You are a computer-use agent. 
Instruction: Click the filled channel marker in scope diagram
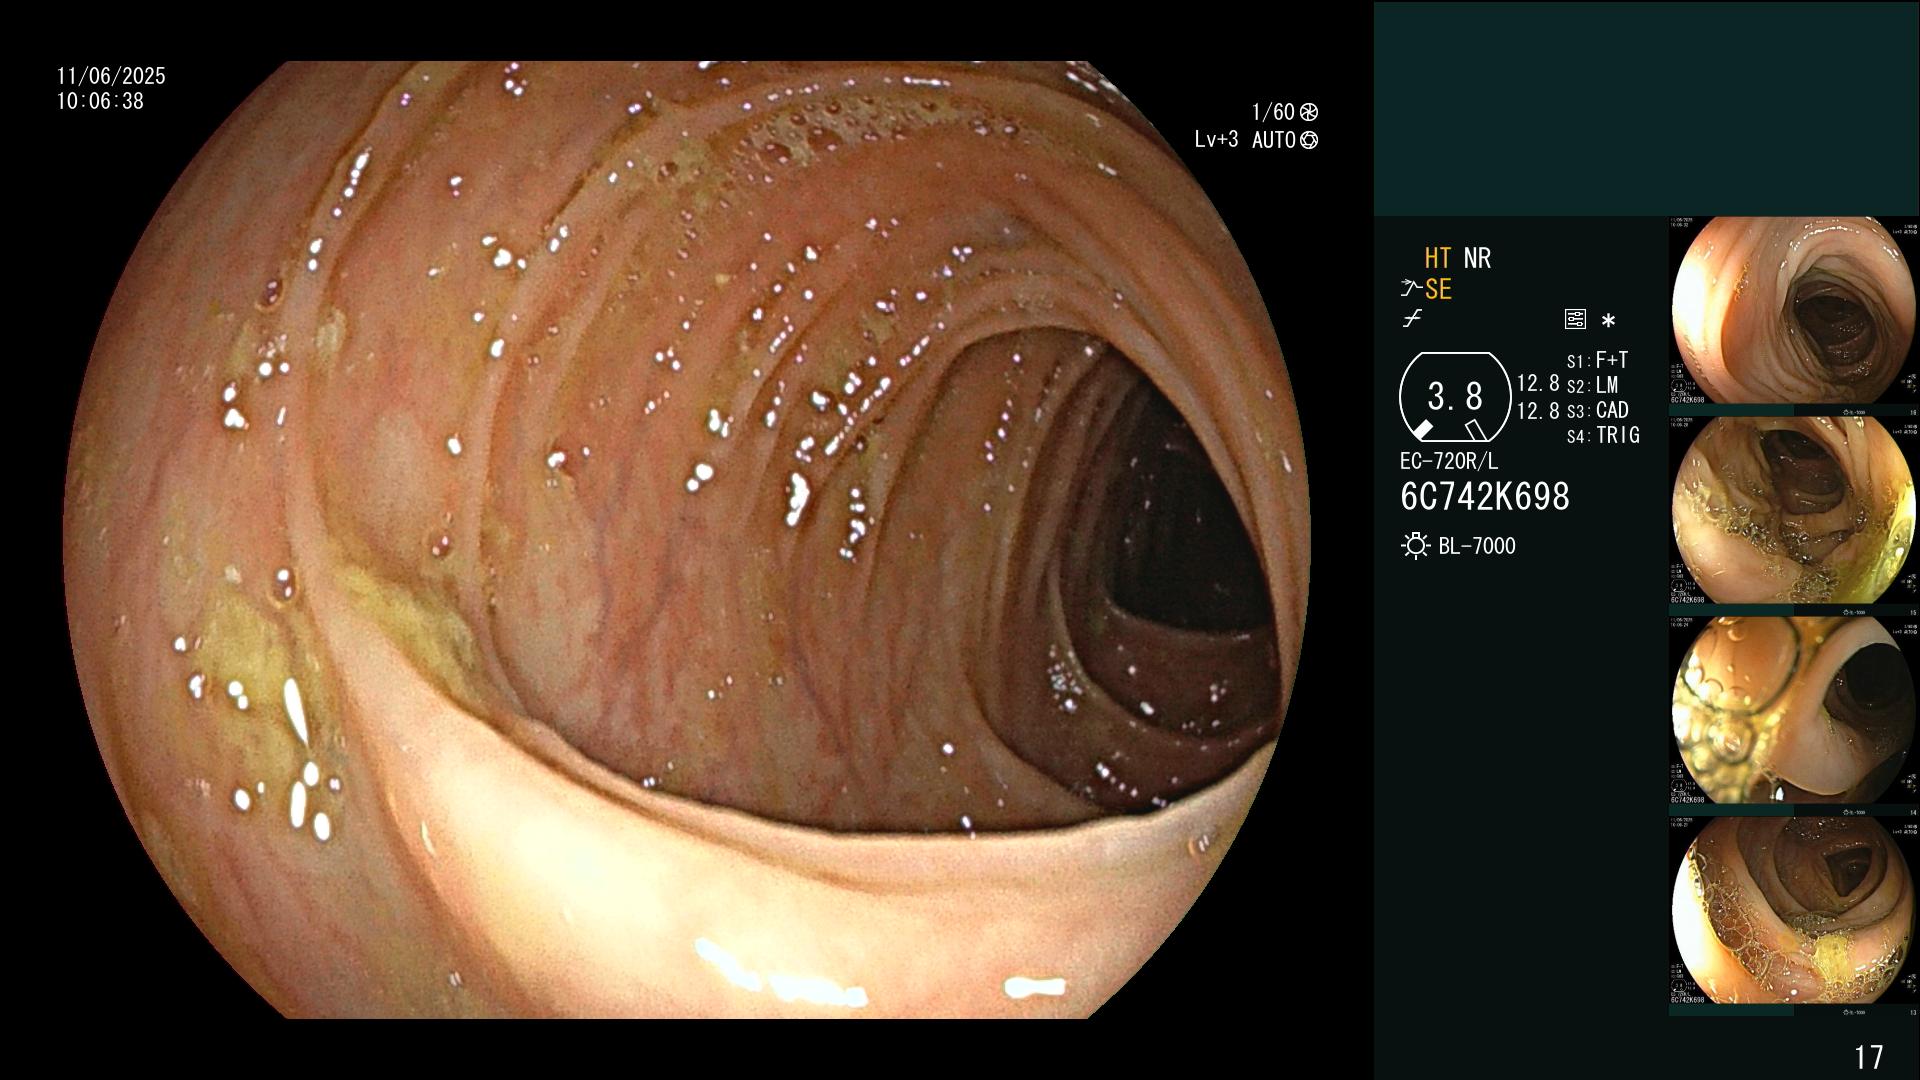click(x=1421, y=430)
